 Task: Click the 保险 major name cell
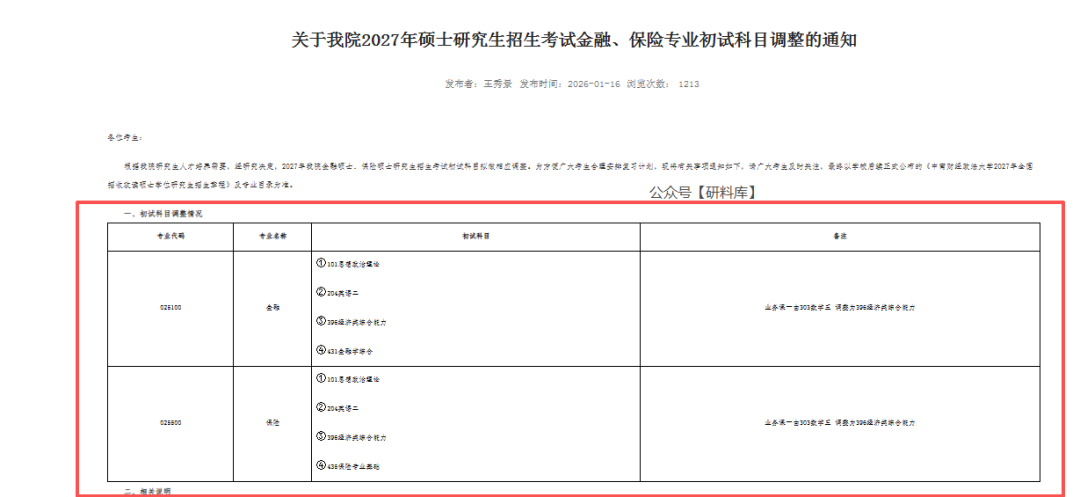click(x=272, y=423)
